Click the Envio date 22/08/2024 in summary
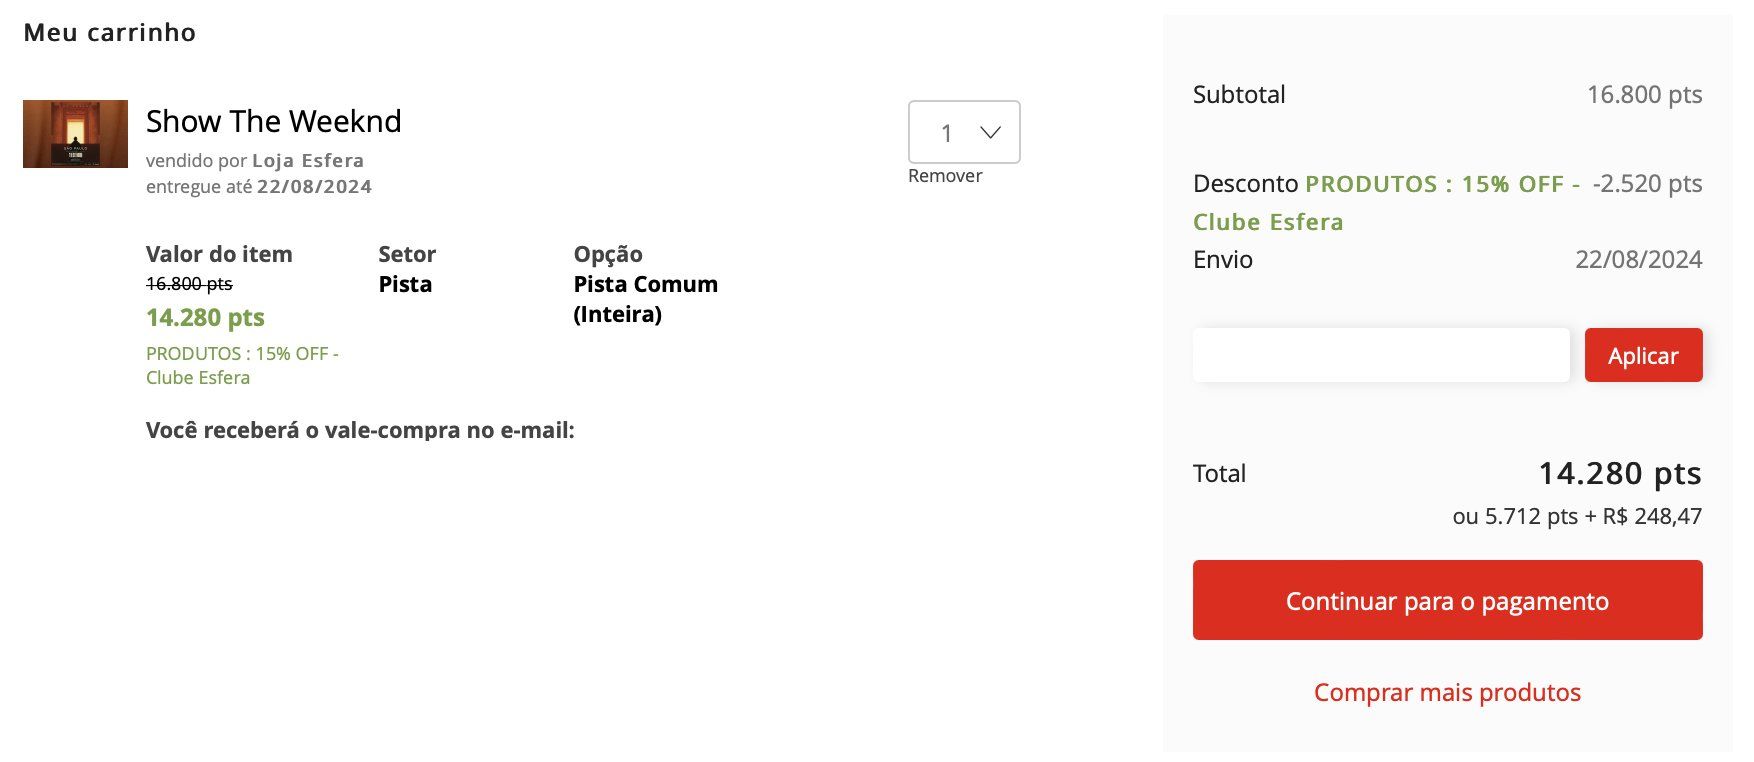The width and height of the screenshot is (1754, 762). (x=1638, y=260)
